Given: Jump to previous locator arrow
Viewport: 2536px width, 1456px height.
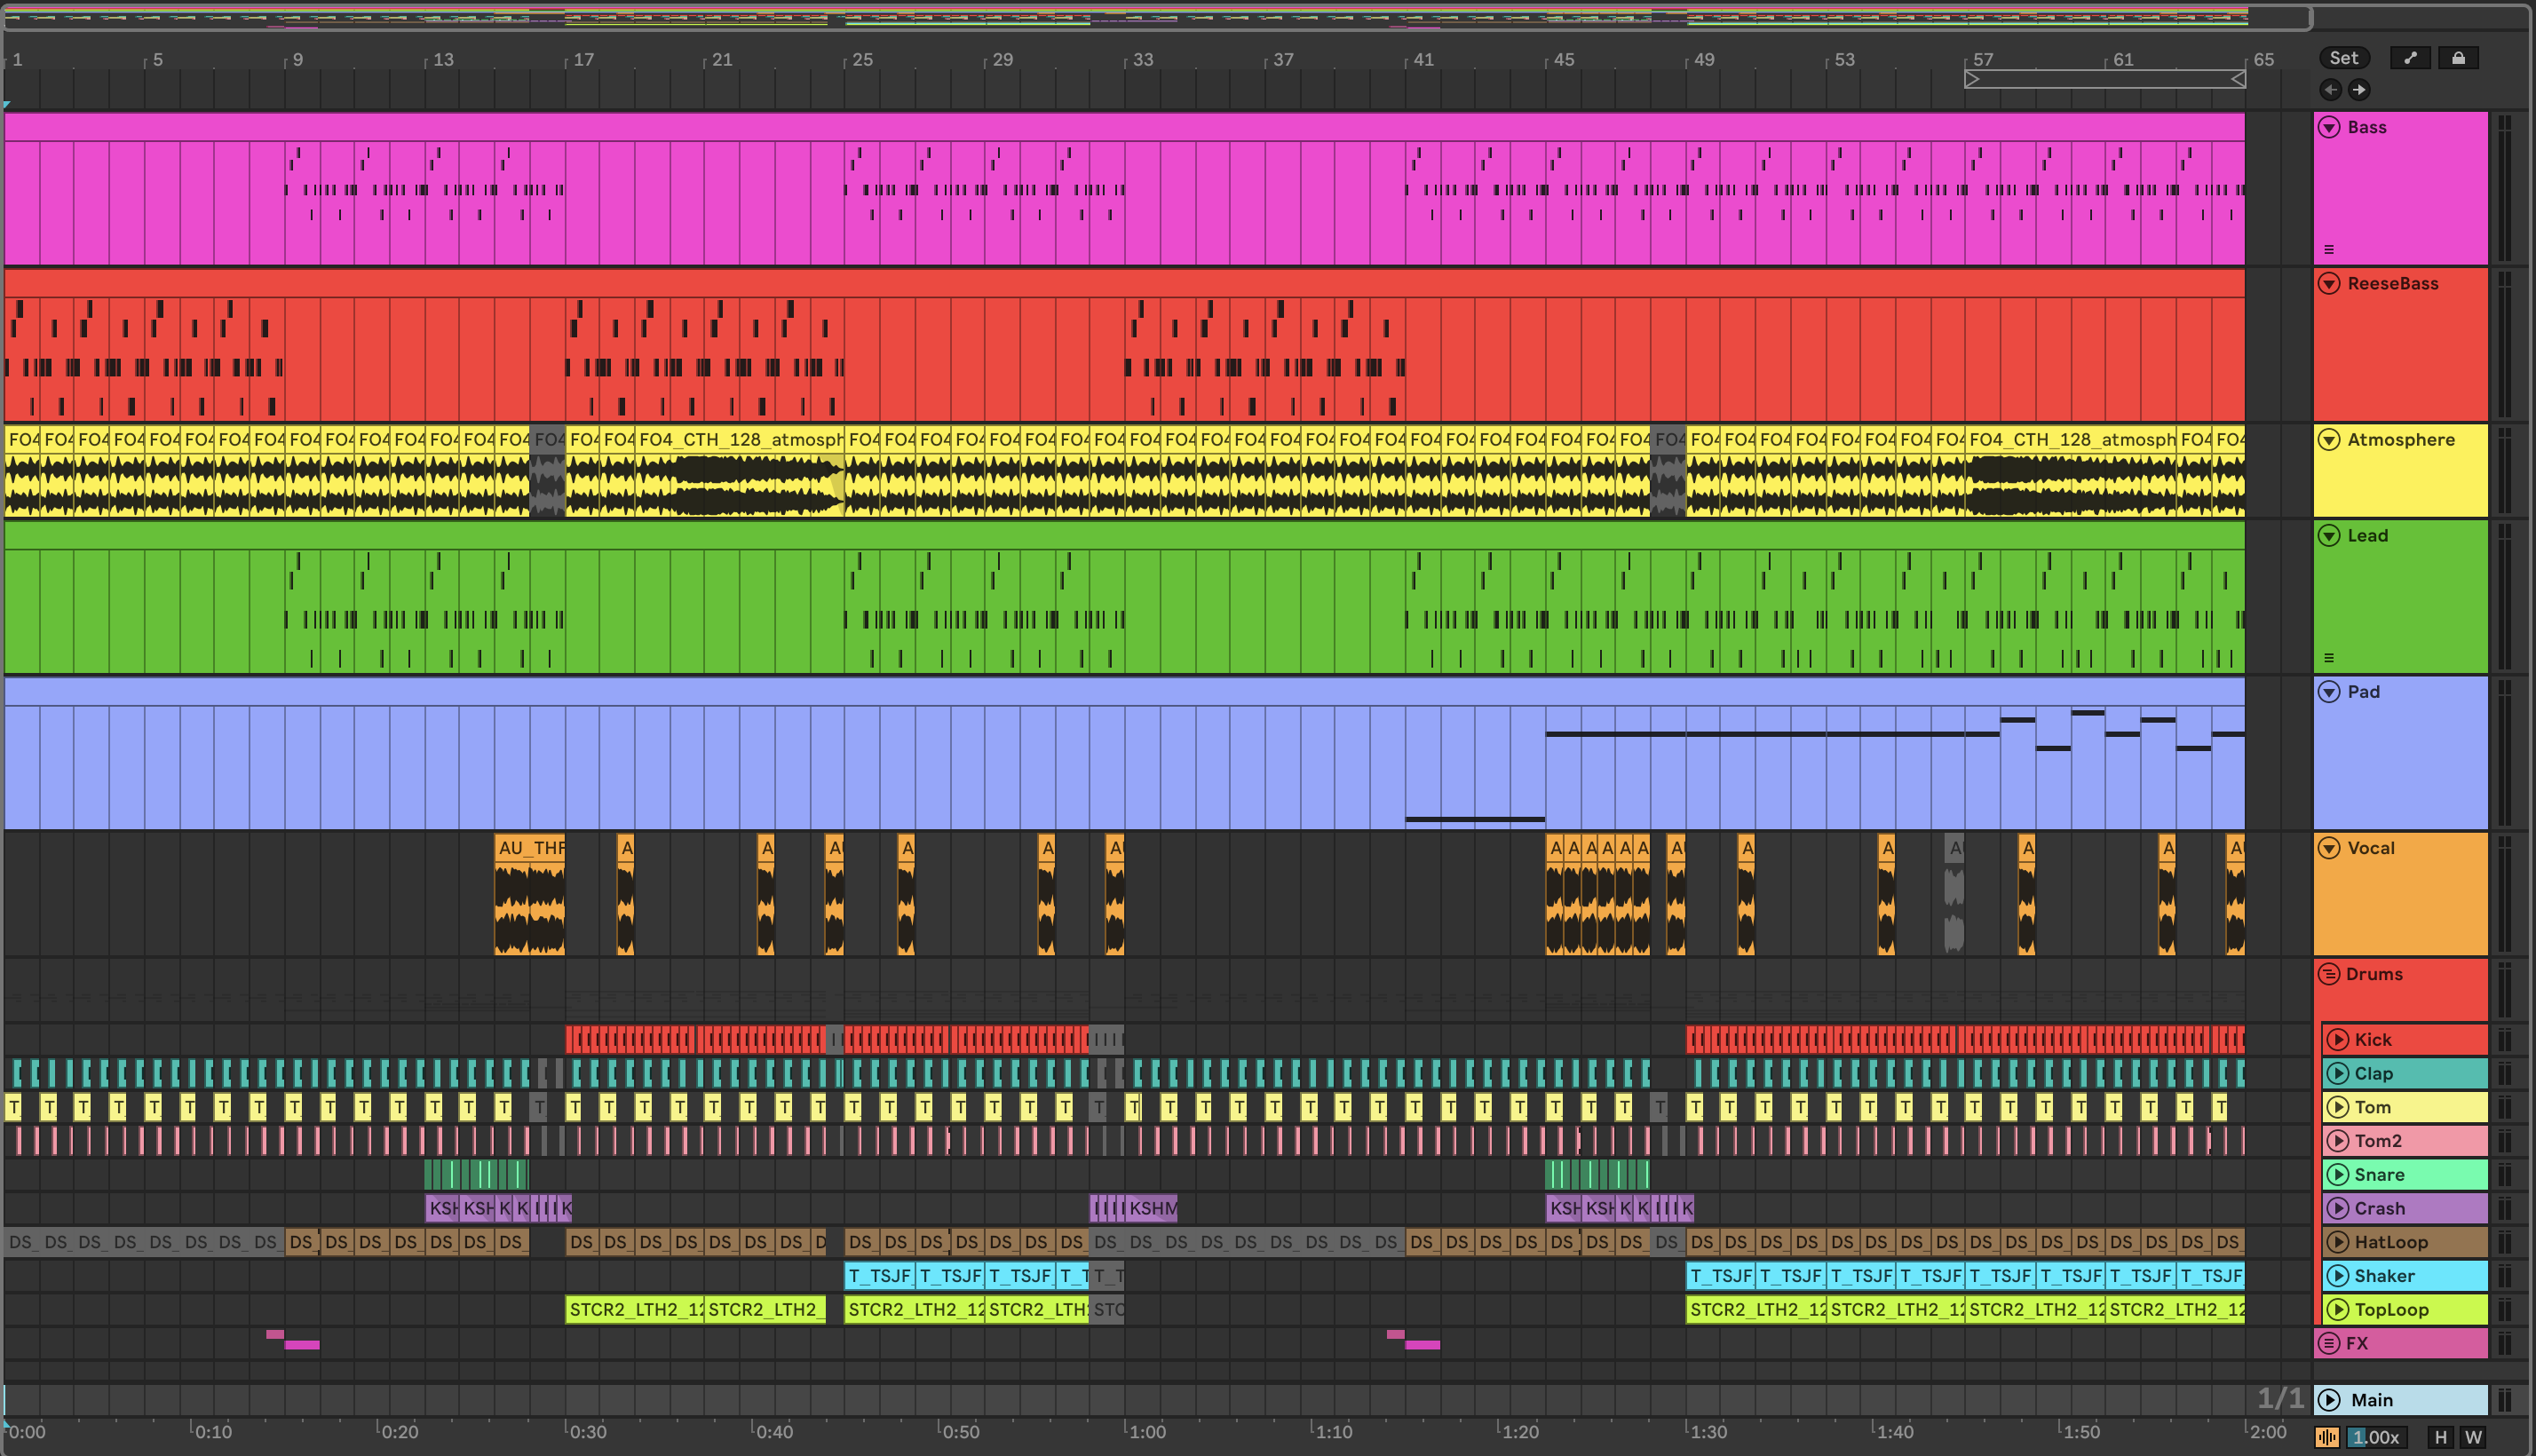Looking at the screenshot, I should [x=2331, y=90].
